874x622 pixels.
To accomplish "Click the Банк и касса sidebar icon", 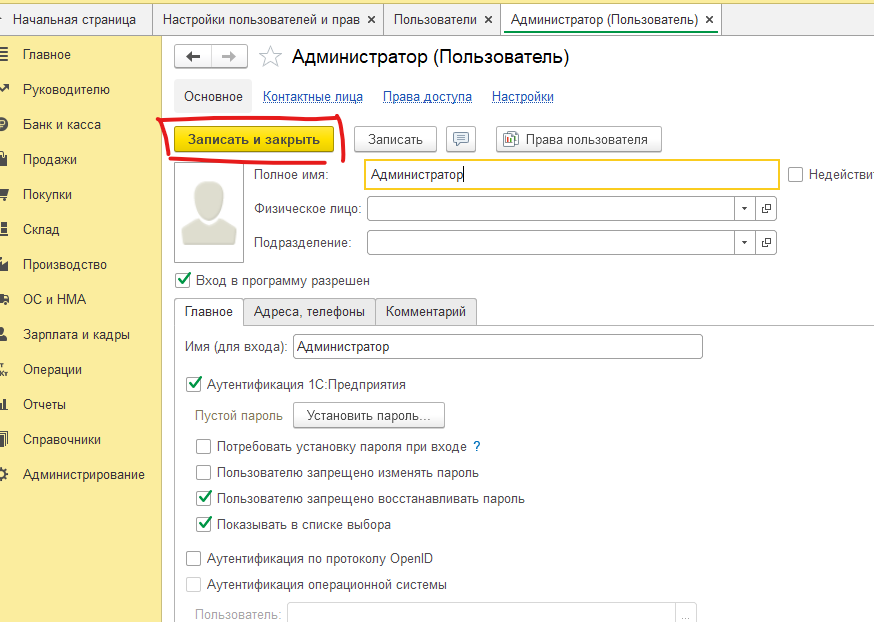I will tap(4, 124).
